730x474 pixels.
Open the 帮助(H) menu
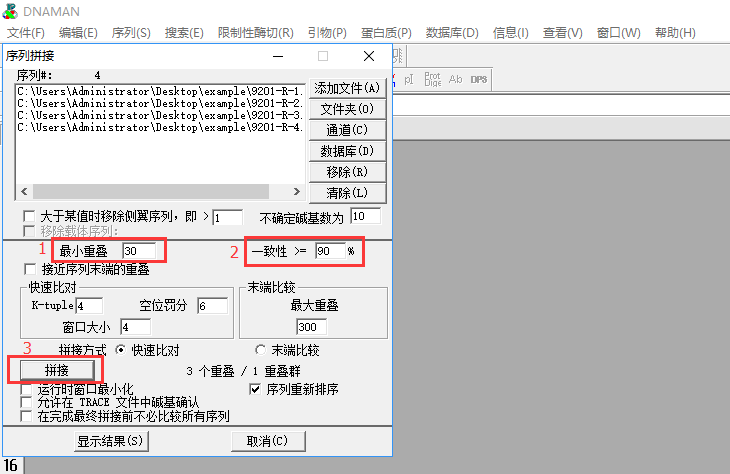coord(675,33)
